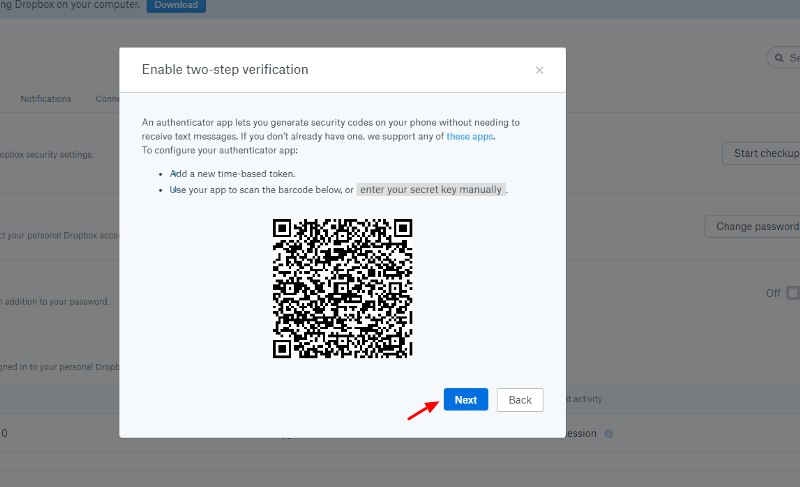This screenshot has height=487, width=800.
Task: Choose 'enter your secret key manually'
Action: click(431, 189)
